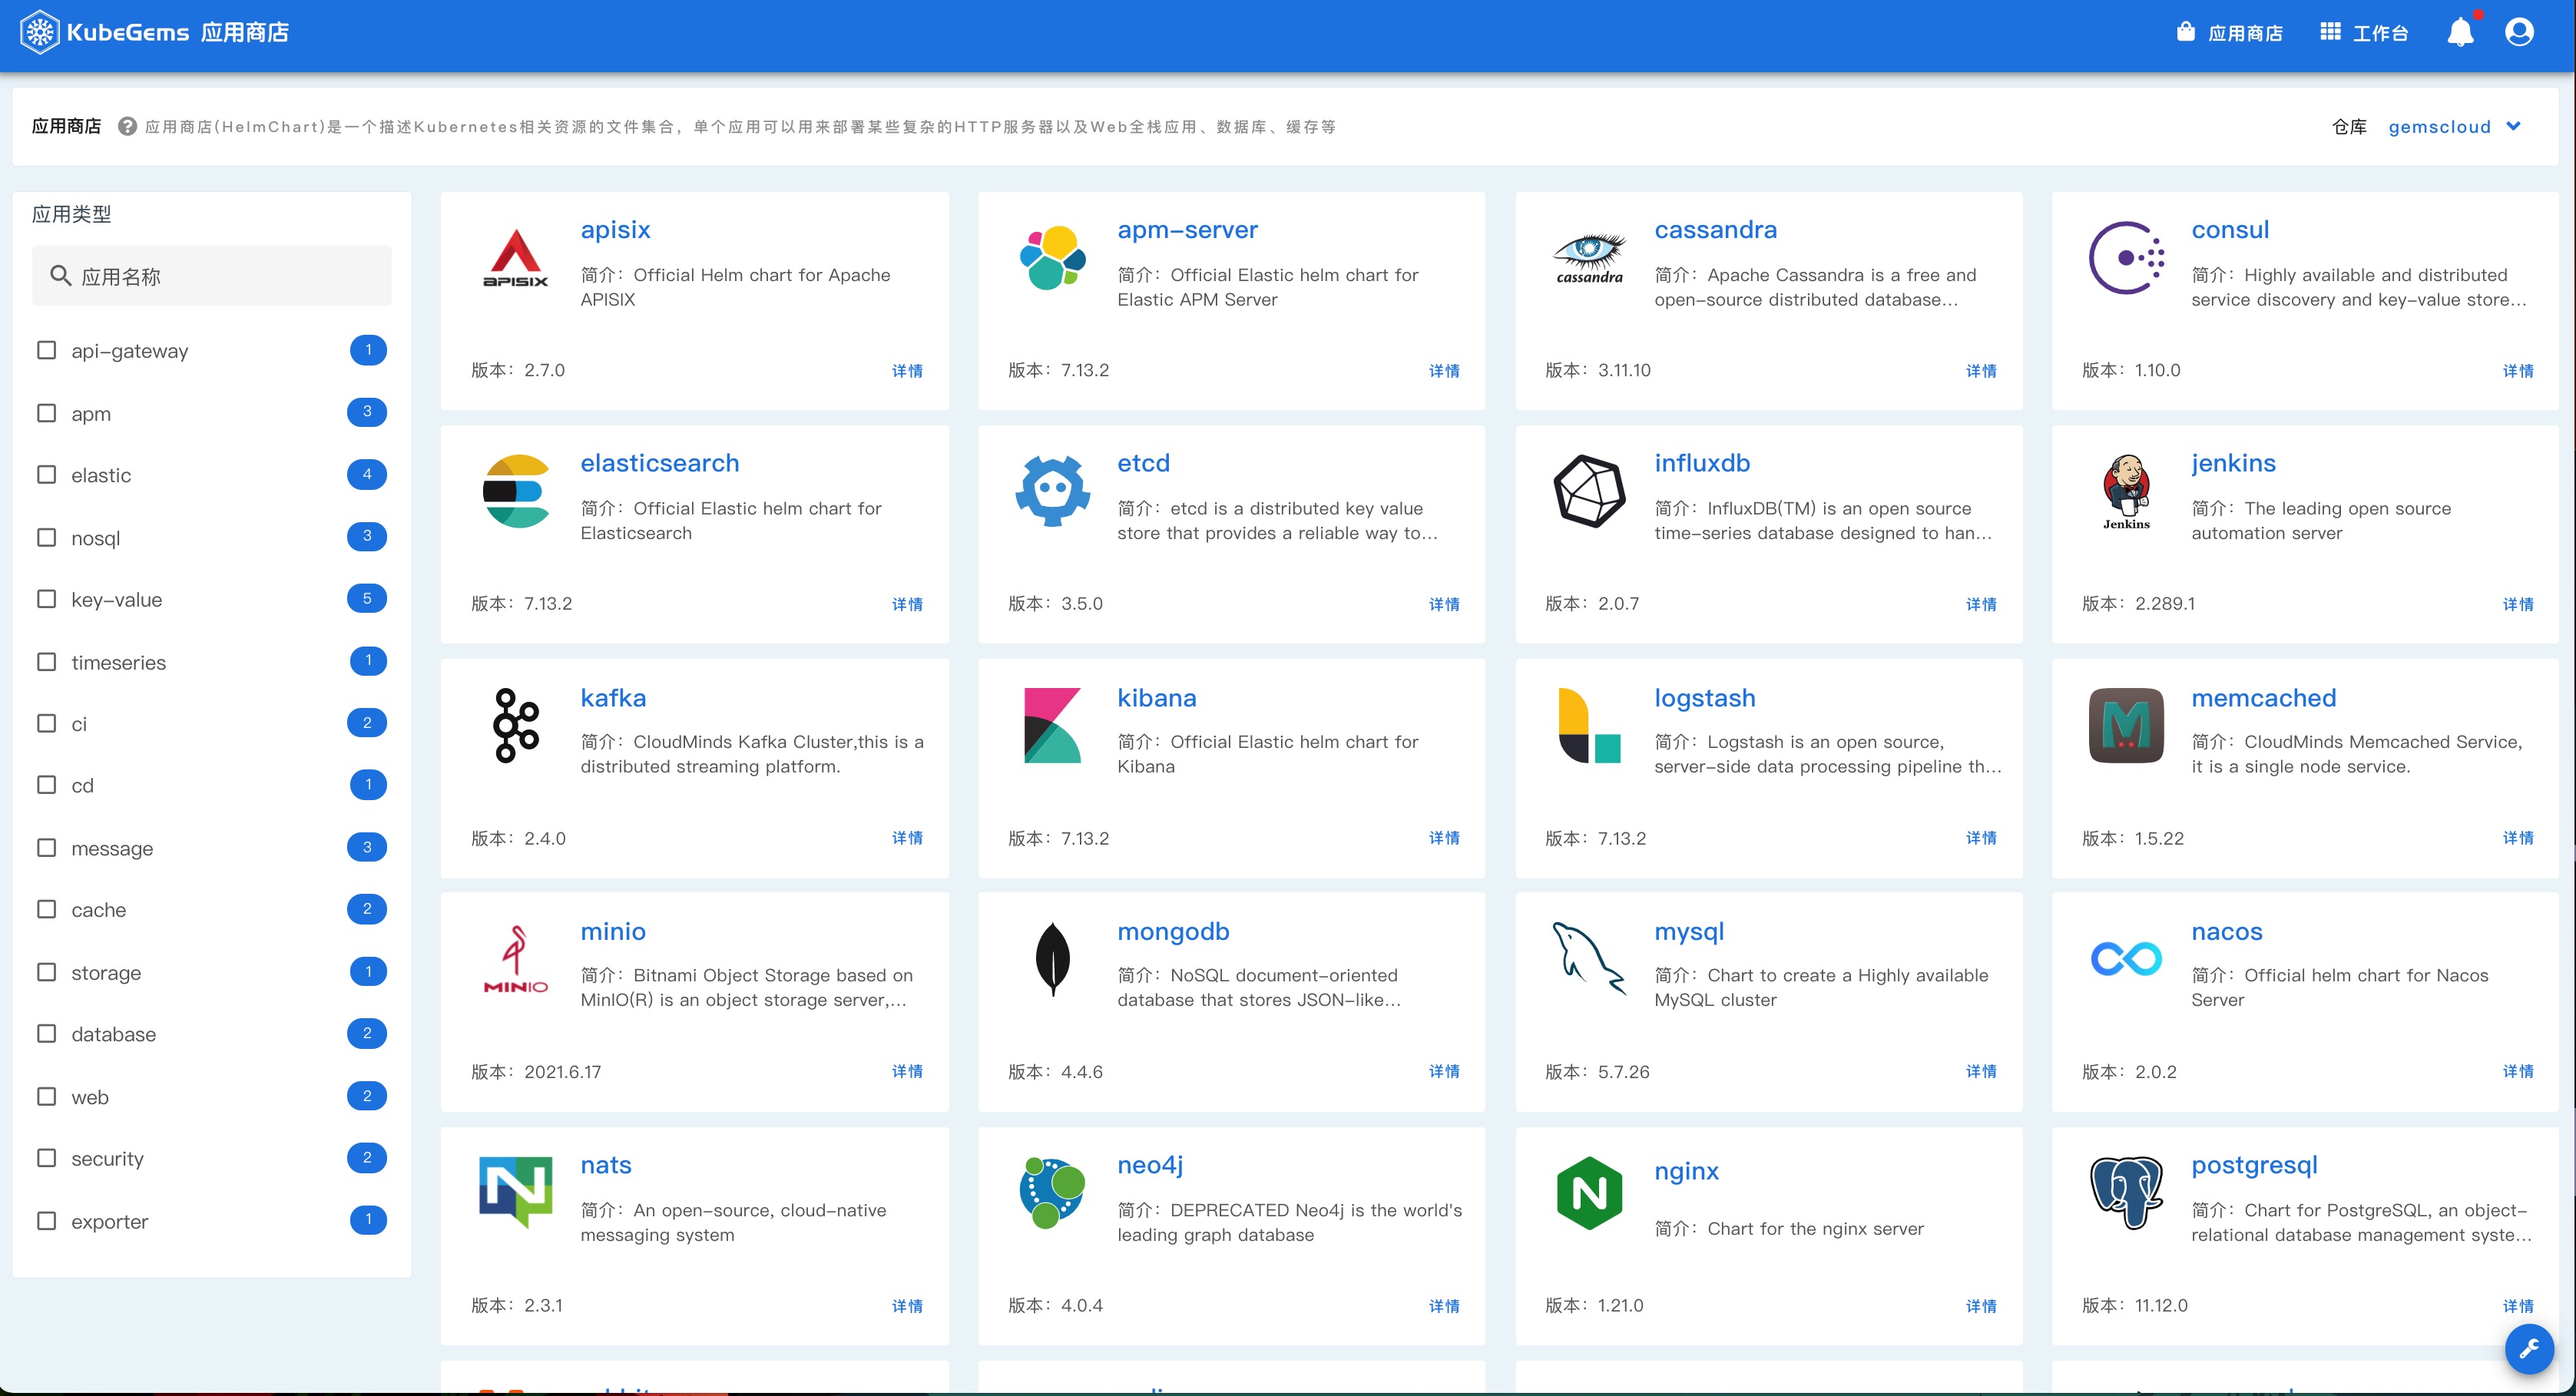2576x1396 pixels.
Task: Check the database filter checkbox
Action: click(46, 1034)
